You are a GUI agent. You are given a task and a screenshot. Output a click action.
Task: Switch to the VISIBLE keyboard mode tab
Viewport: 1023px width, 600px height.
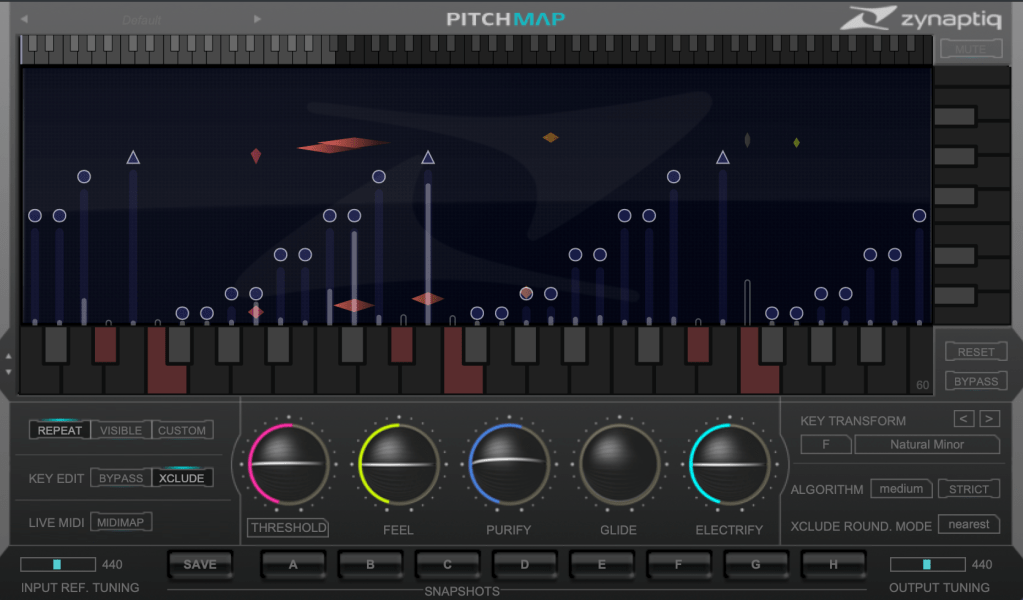pyautogui.click(x=120, y=430)
